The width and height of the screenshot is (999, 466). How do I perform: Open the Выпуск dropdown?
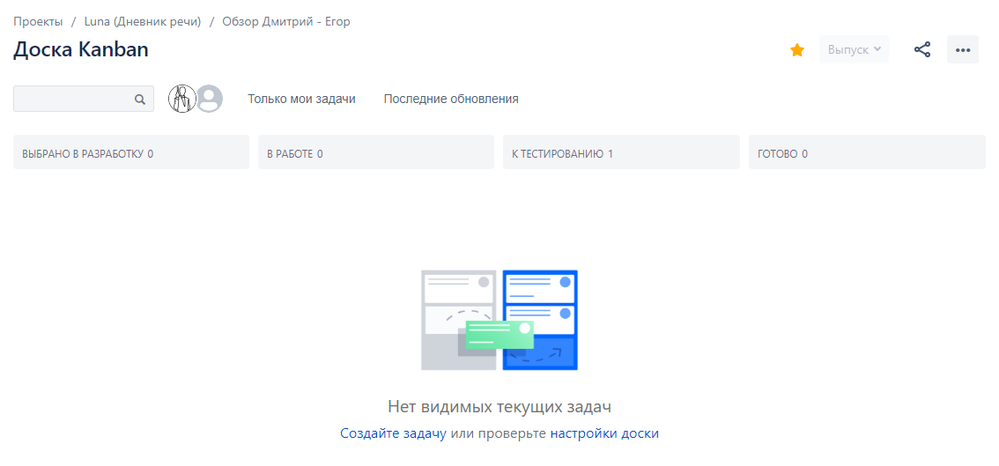point(854,50)
